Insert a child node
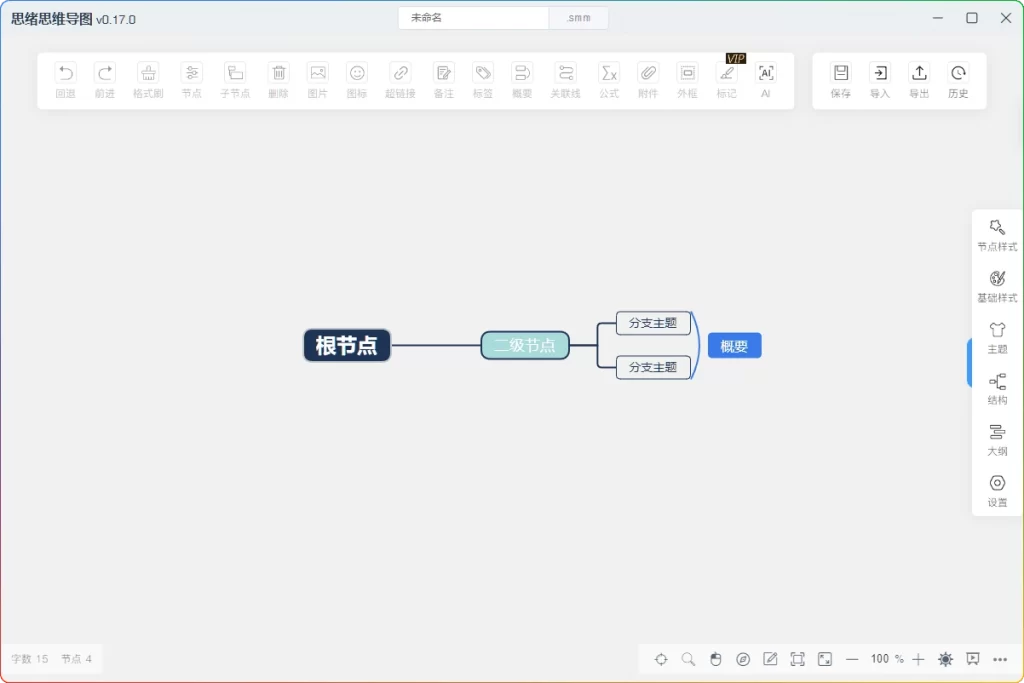The width and height of the screenshot is (1024, 683). [235, 80]
